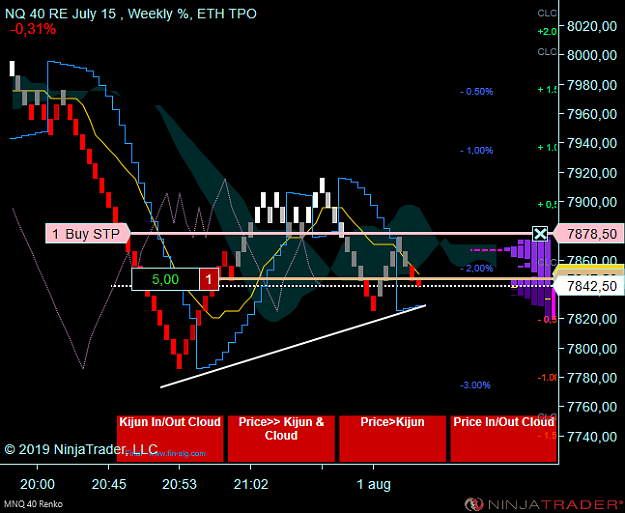
Task: Click the 20:53 time axis label
Action: (x=179, y=485)
